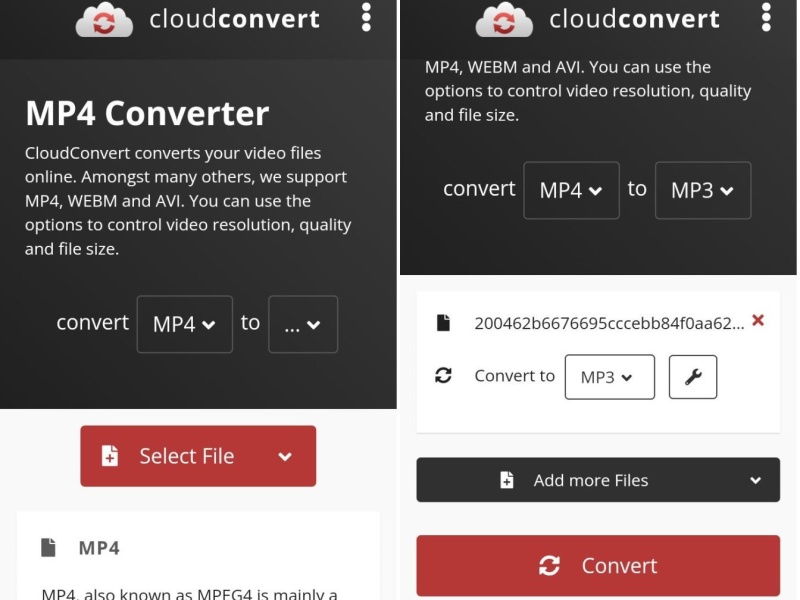Expand the Select File chevron arrow
The image size is (800, 600).
coord(285,457)
